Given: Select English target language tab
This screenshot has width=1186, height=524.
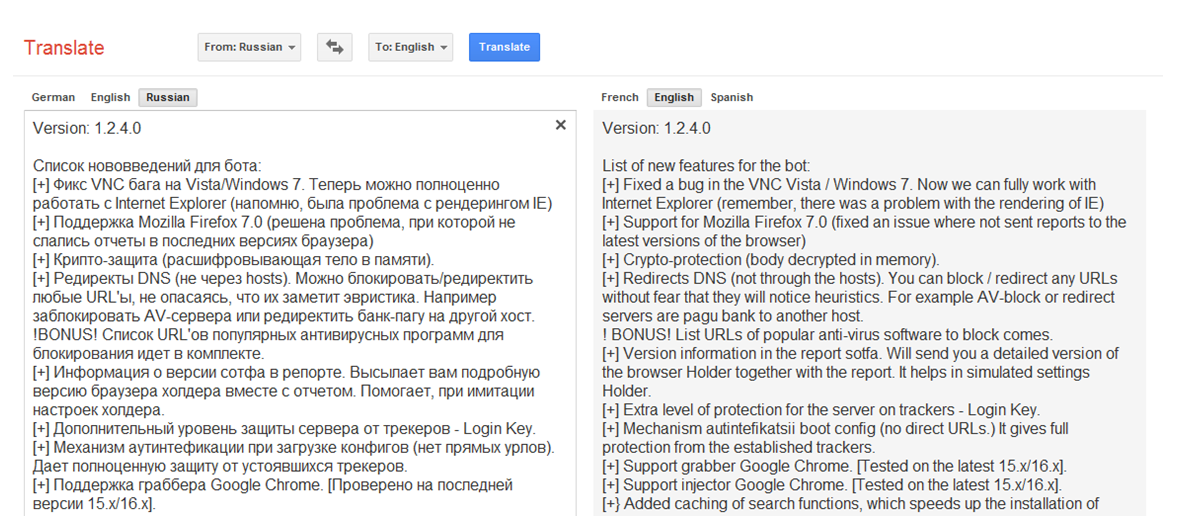Looking at the screenshot, I should pos(674,98).
